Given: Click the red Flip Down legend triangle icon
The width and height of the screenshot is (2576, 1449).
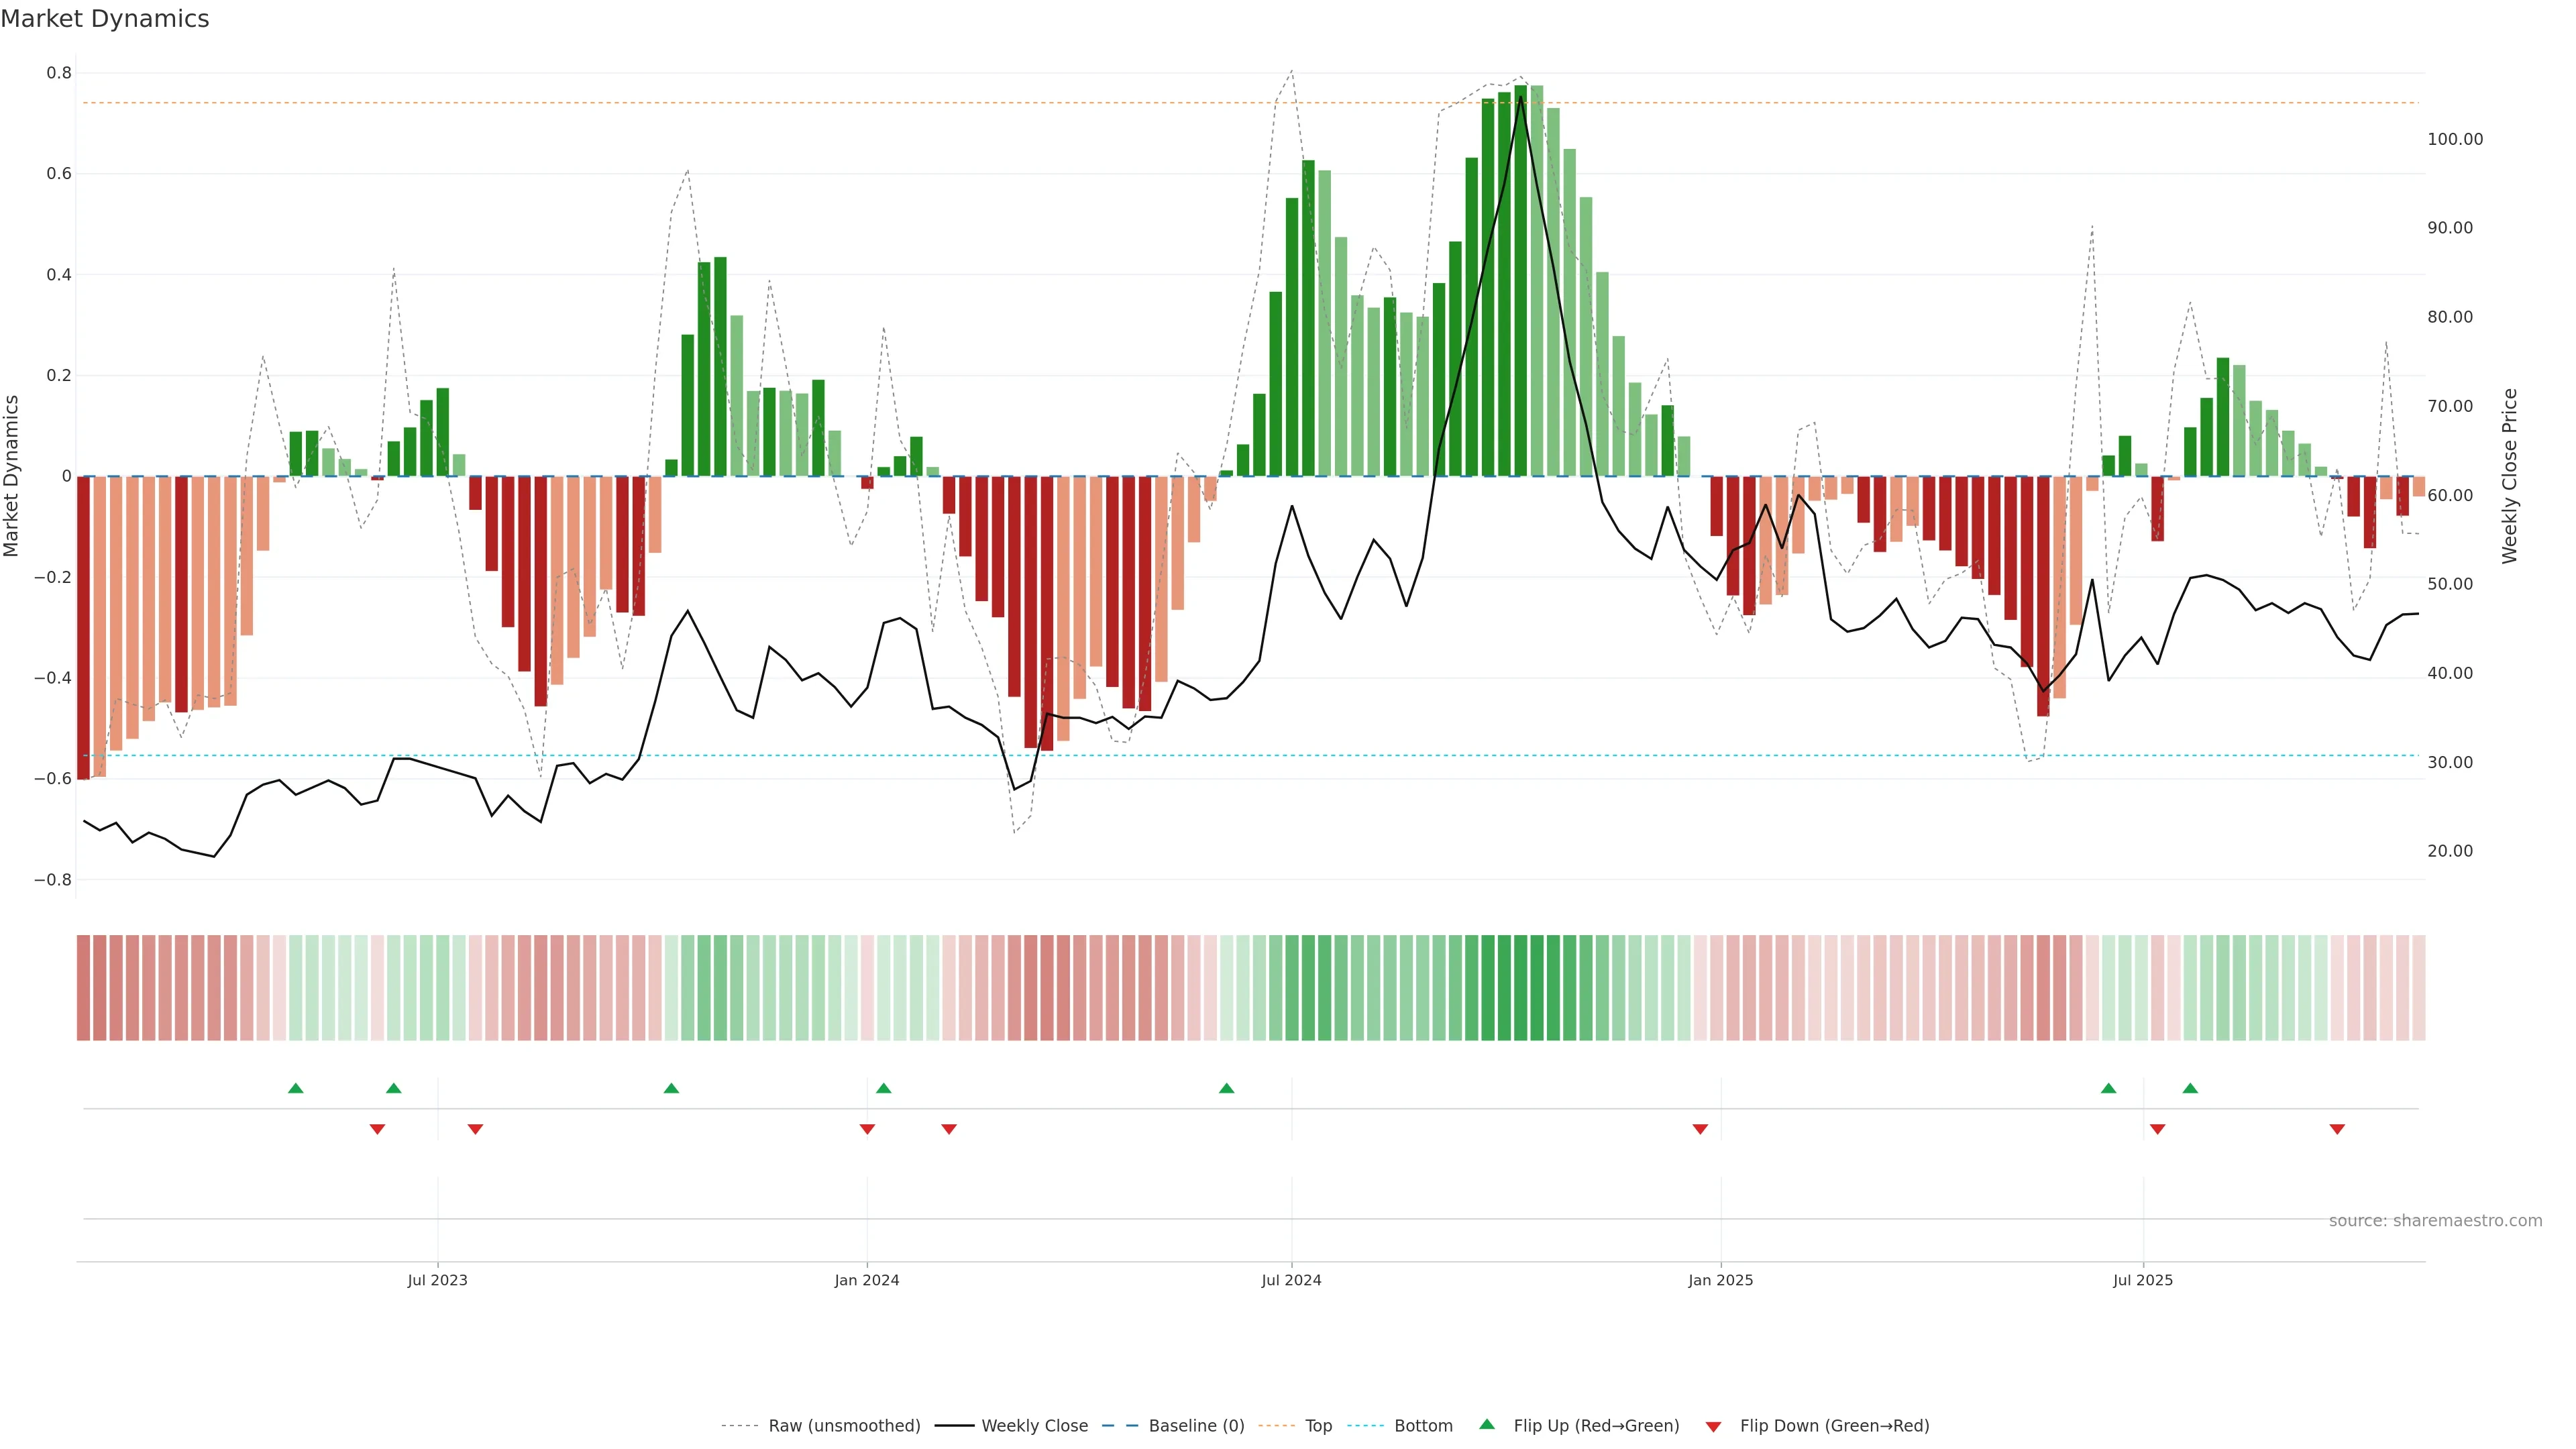Looking at the screenshot, I should click(1713, 1427).
